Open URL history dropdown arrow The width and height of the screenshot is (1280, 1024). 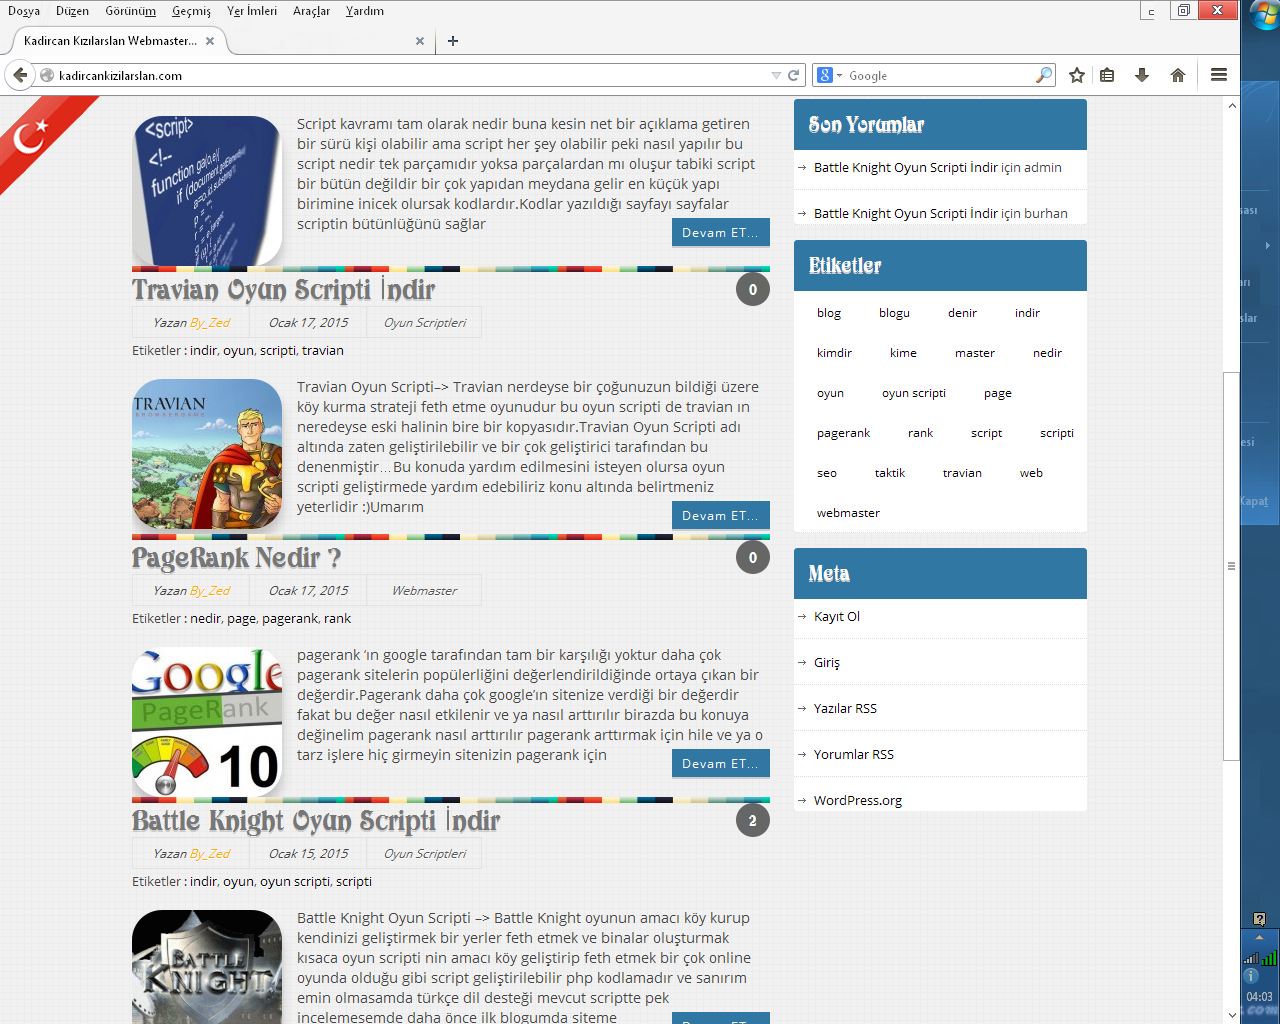tap(776, 75)
